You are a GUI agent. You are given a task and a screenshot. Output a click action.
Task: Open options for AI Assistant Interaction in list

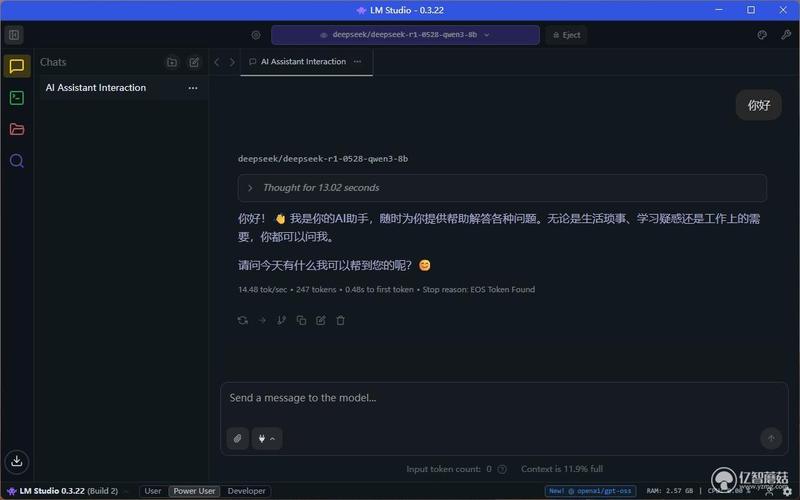tap(193, 88)
